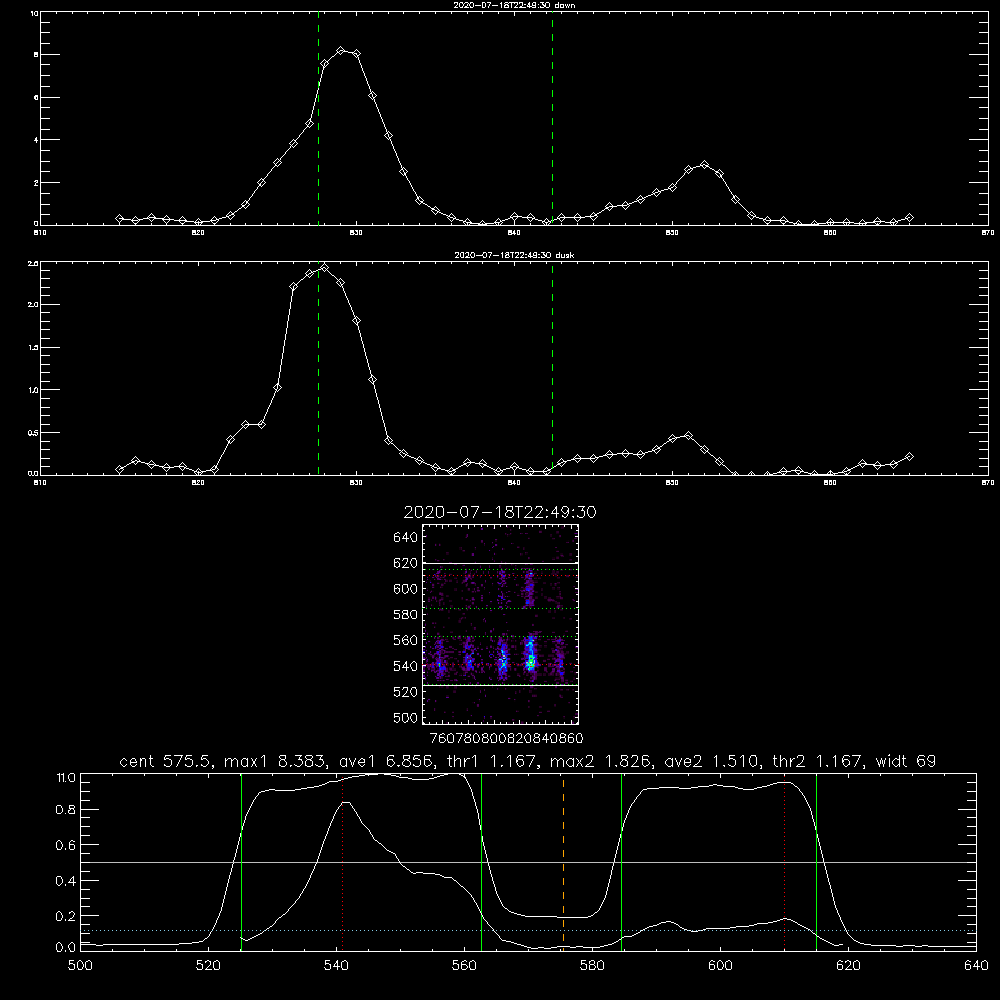Click the 'ave2 1.510' value
The width and height of the screenshot is (1000, 1000).
tap(711, 761)
